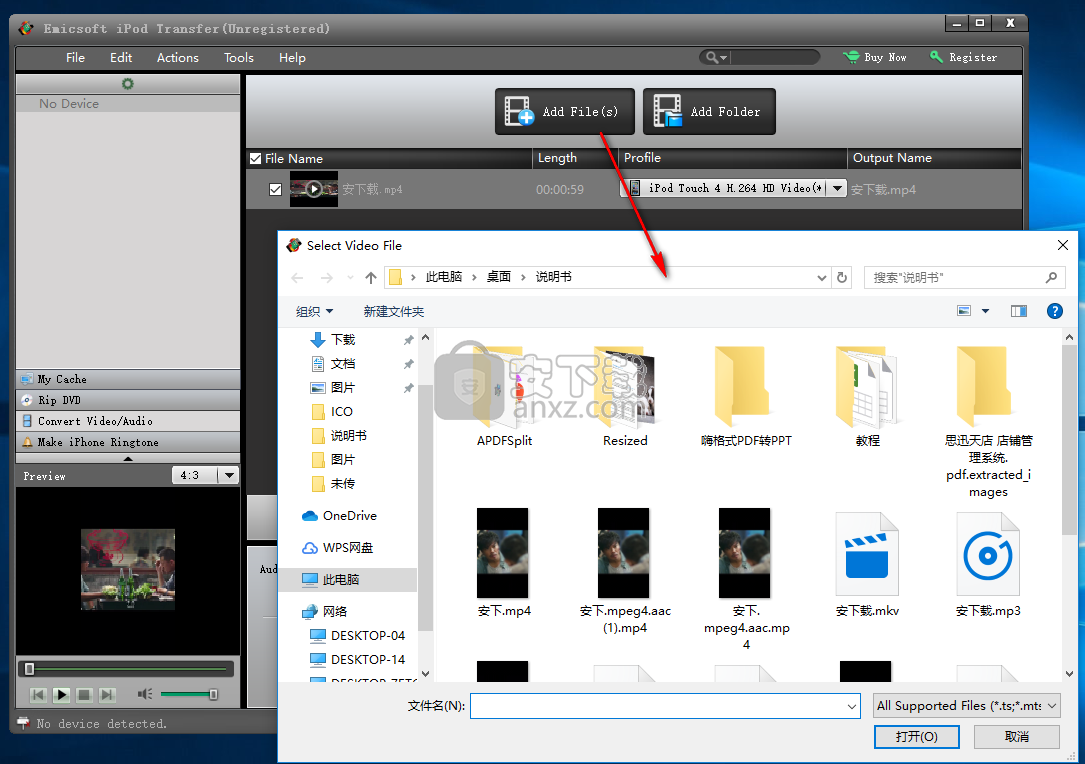Adjust the preview volume slider
The width and height of the screenshot is (1085, 764).
pyautogui.click(x=190, y=694)
